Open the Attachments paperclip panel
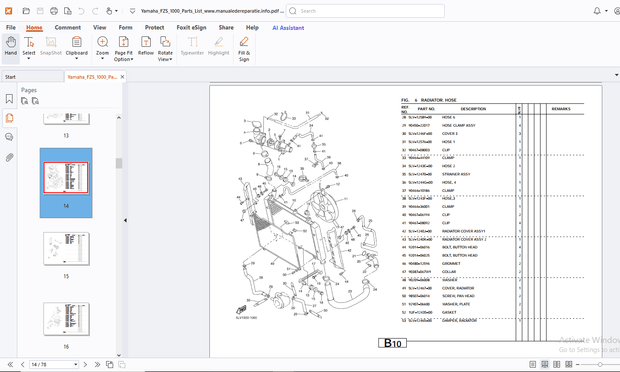Screen dimensions: 620x372 click(x=9, y=157)
